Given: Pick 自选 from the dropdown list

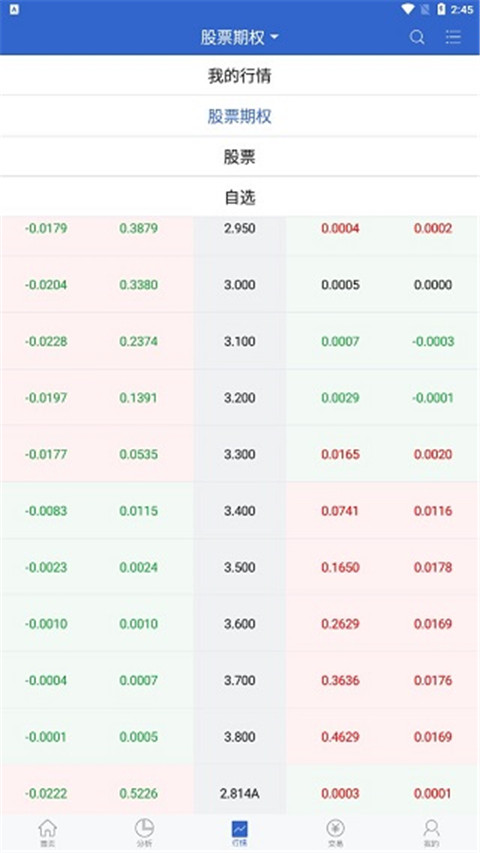Looking at the screenshot, I should tap(239, 197).
